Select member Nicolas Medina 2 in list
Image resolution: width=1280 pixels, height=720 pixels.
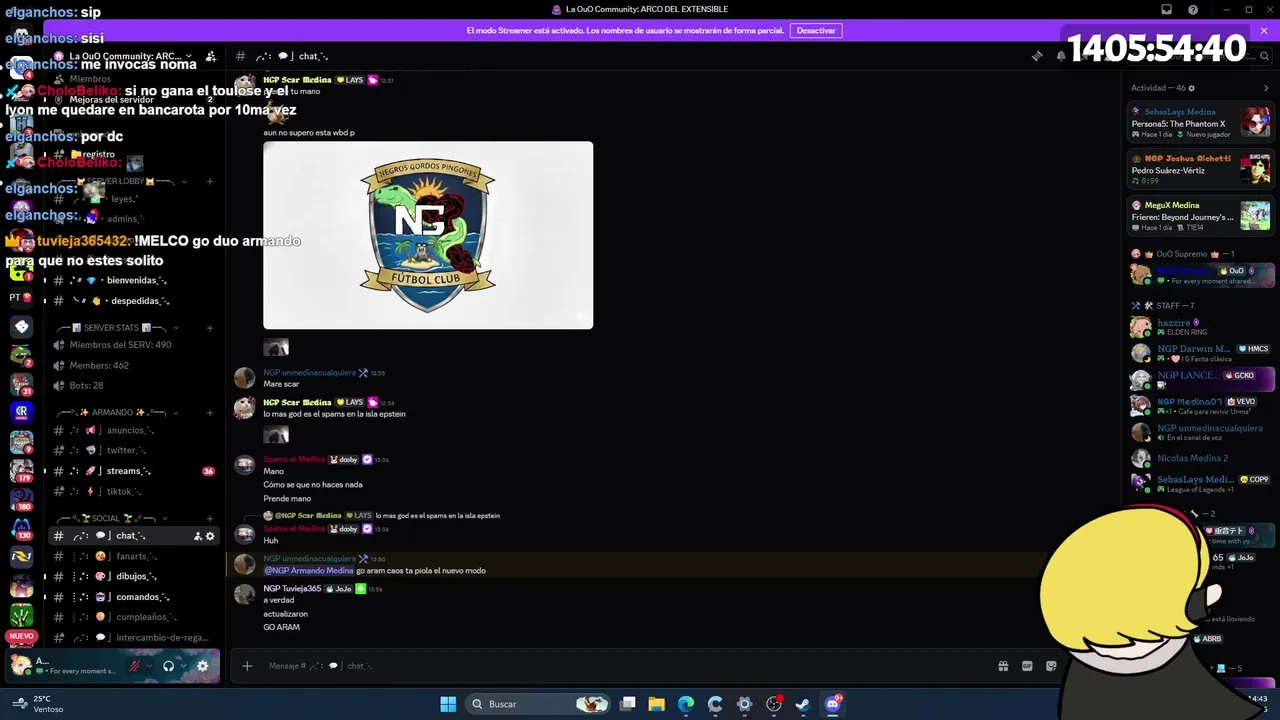pos(1200,458)
